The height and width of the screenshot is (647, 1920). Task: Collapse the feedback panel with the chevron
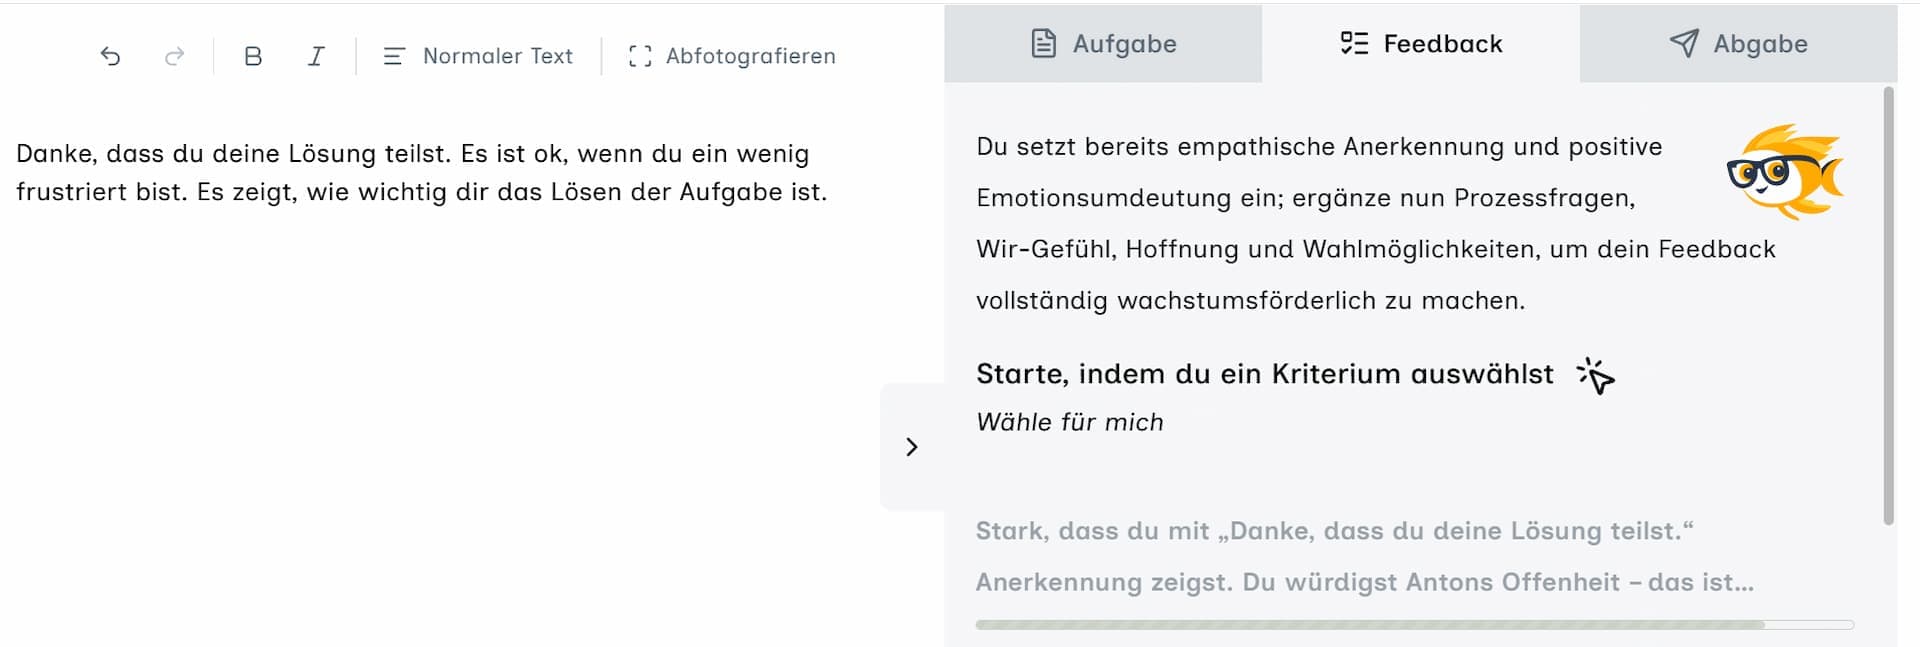click(911, 447)
